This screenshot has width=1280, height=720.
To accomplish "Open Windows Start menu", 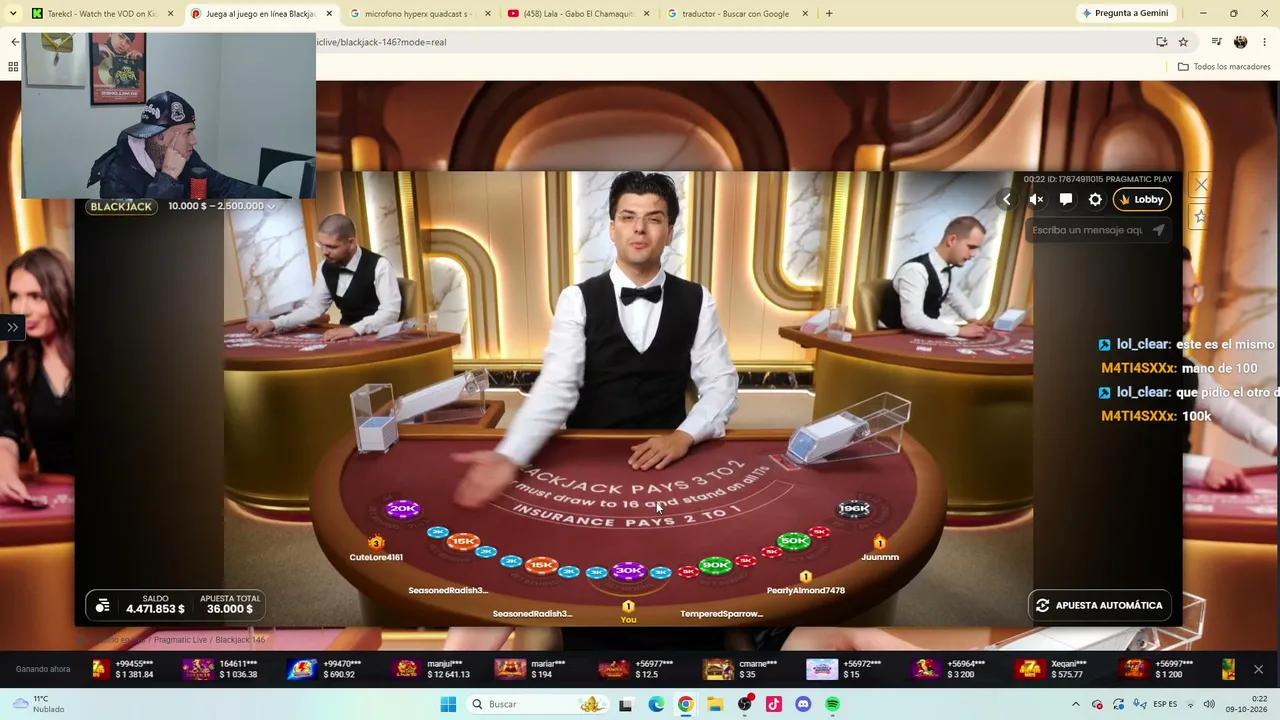I will (x=448, y=704).
